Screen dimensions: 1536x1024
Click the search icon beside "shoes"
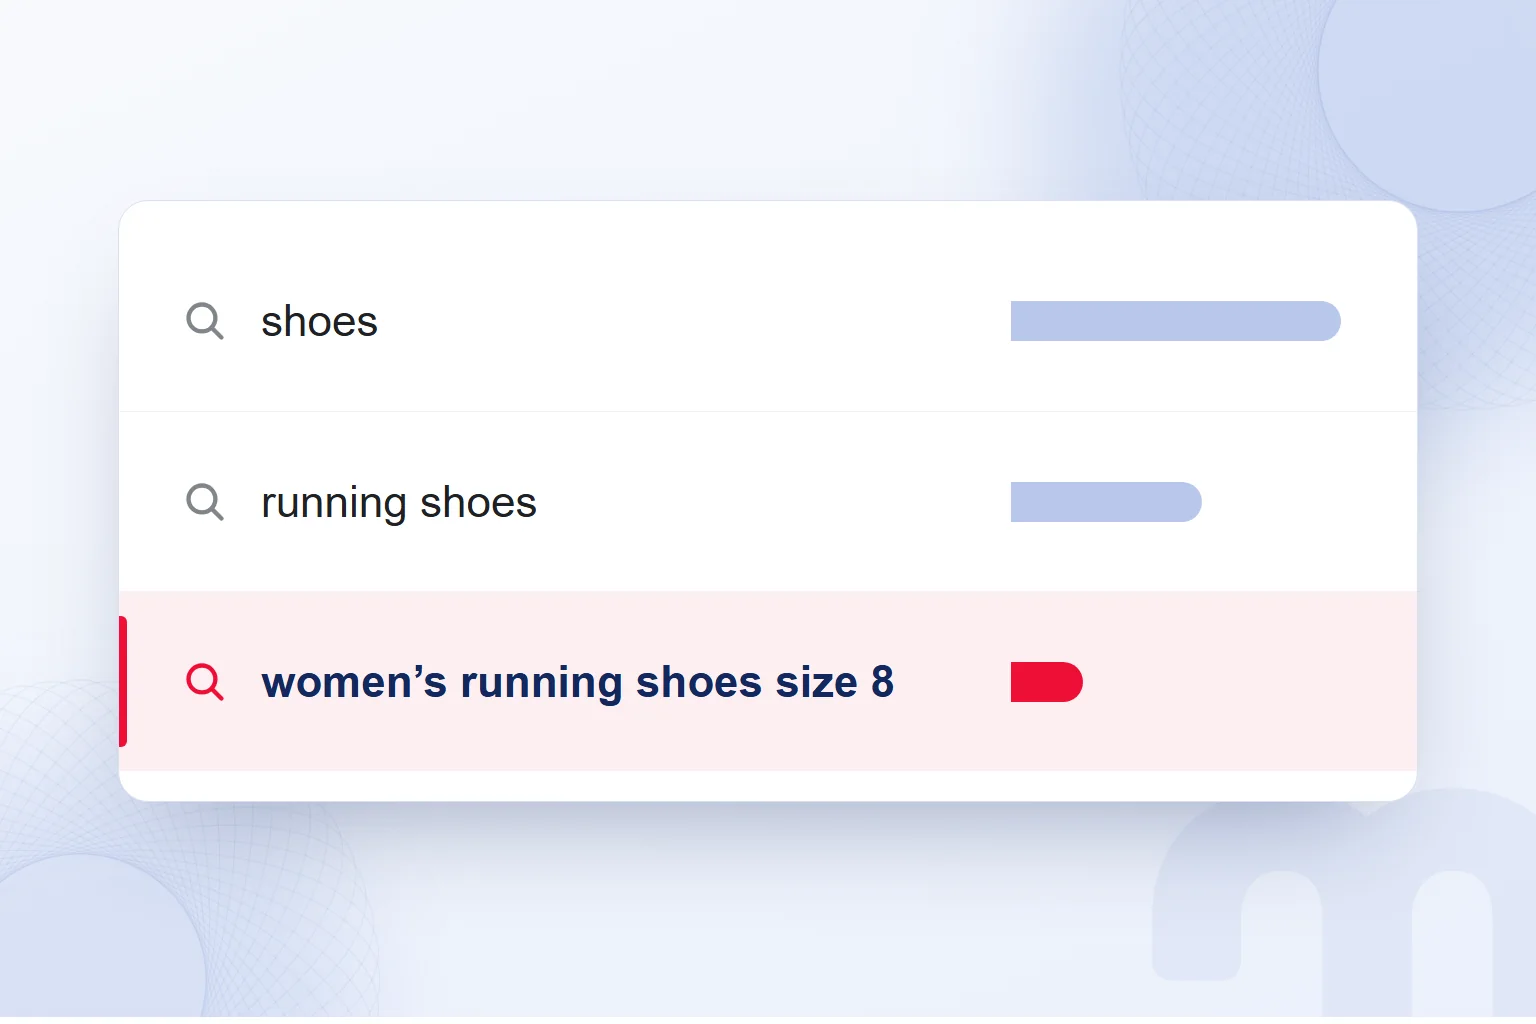click(x=205, y=322)
